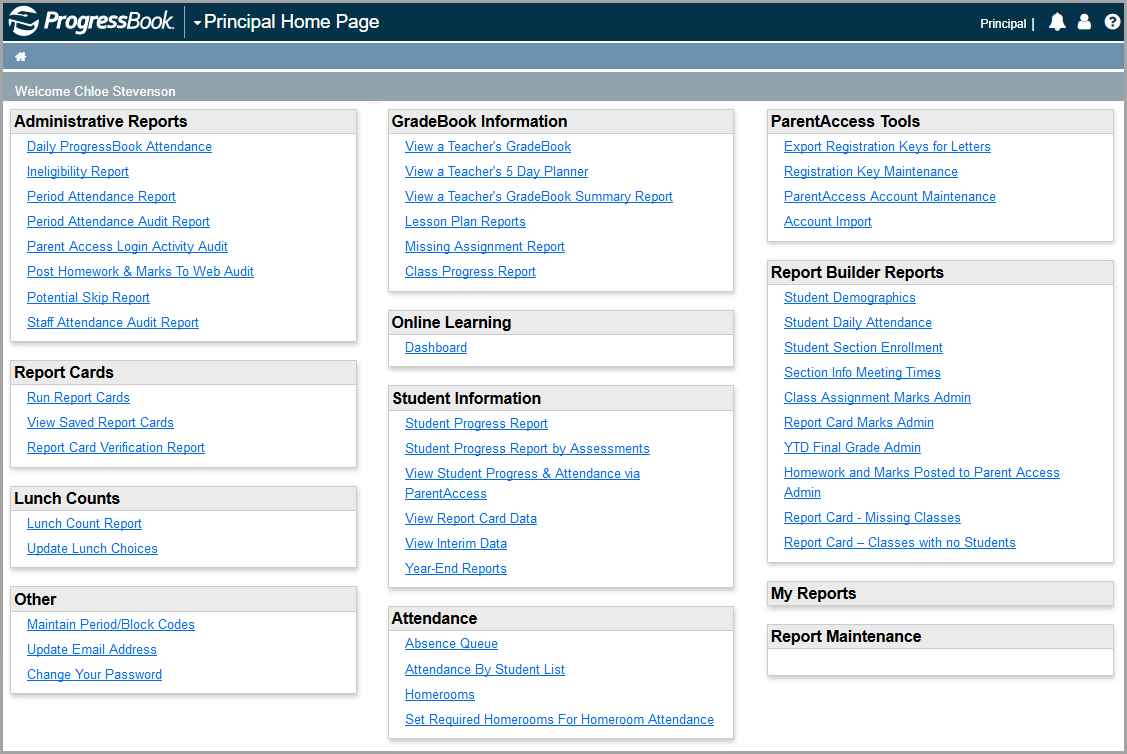This screenshot has width=1127, height=754.
Task: Expand the Principal Home Page dropdown arrow
Action: [197, 23]
